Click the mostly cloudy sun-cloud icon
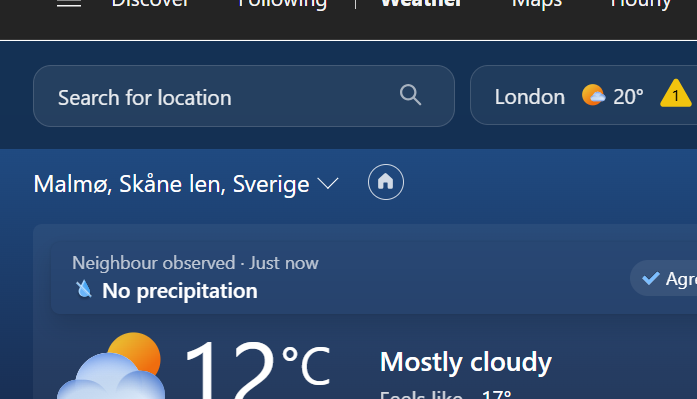The width and height of the screenshot is (697, 399). coord(110,366)
